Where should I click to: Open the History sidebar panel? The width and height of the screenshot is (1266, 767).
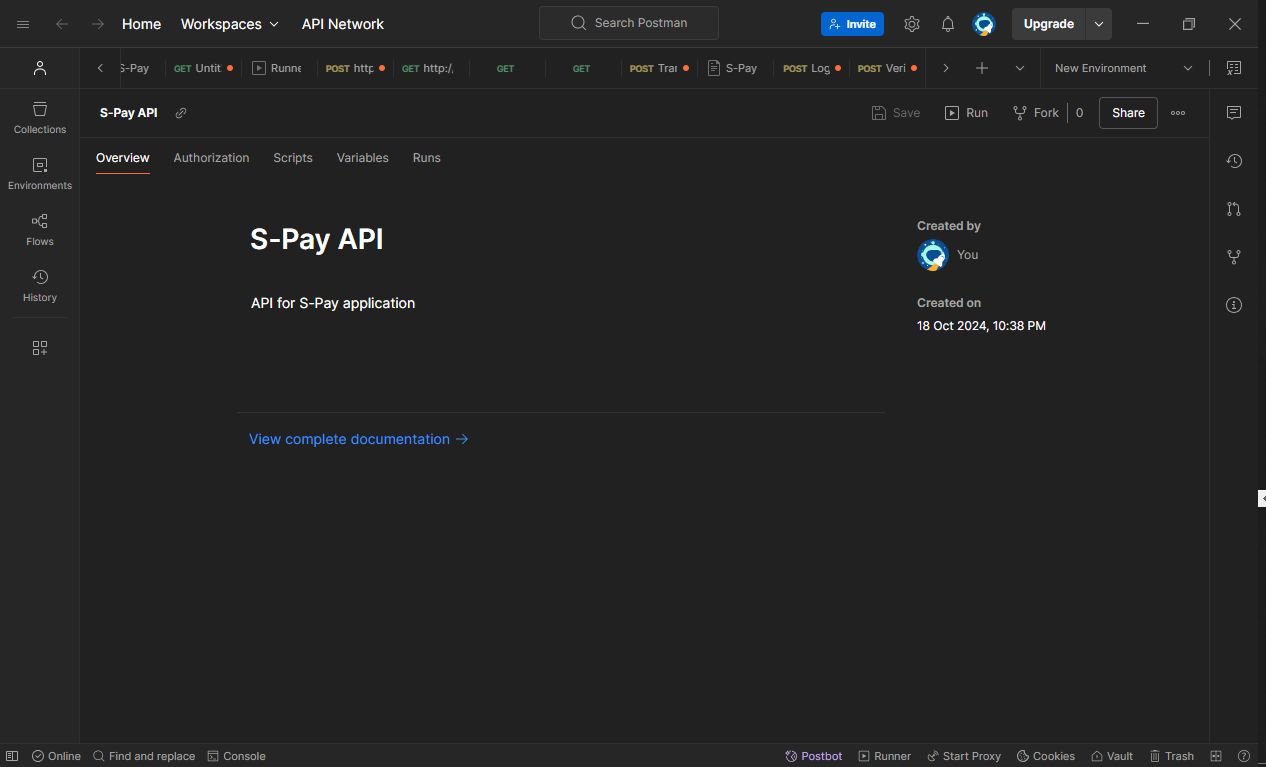pos(40,285)
